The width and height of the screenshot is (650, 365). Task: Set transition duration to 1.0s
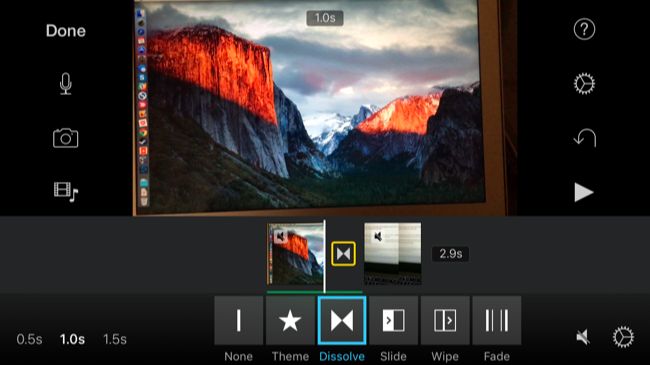pyautogui.click(x=73, y=339)
